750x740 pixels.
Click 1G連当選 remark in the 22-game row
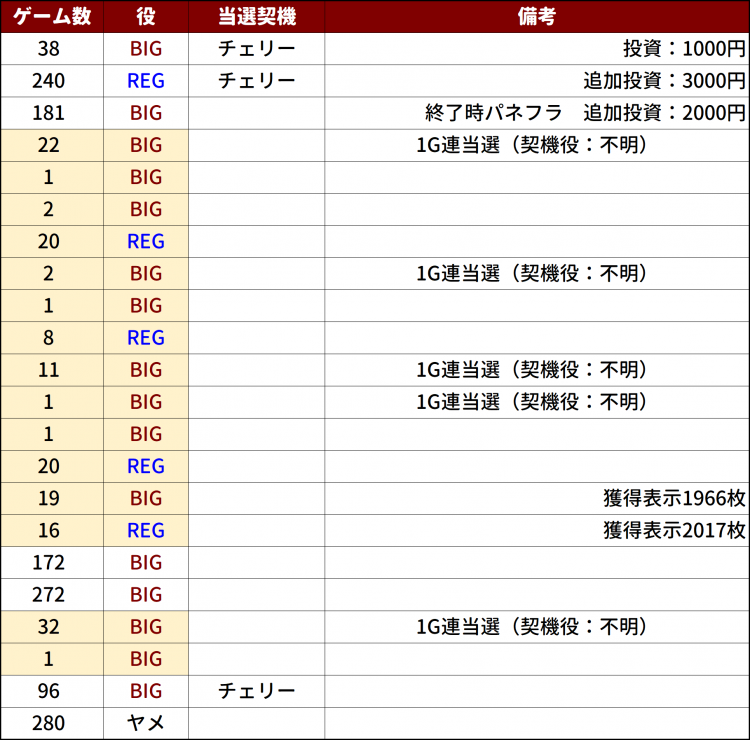tap(531, 145)
